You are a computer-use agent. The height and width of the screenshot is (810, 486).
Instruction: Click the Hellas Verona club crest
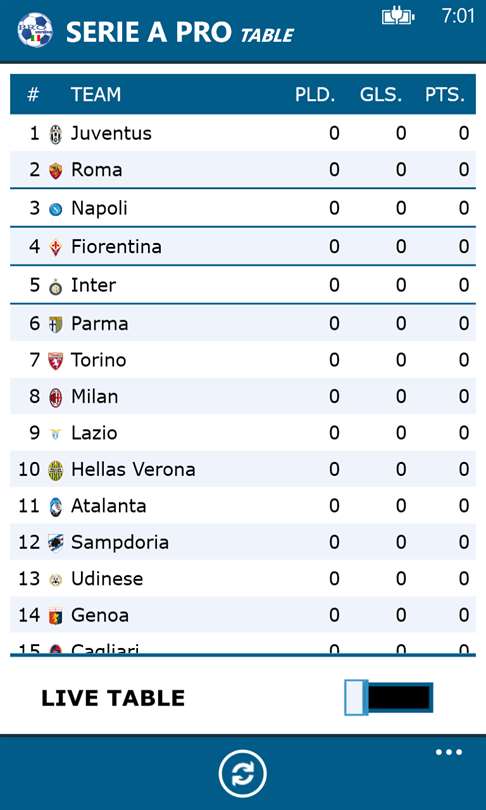click(56, 471)
